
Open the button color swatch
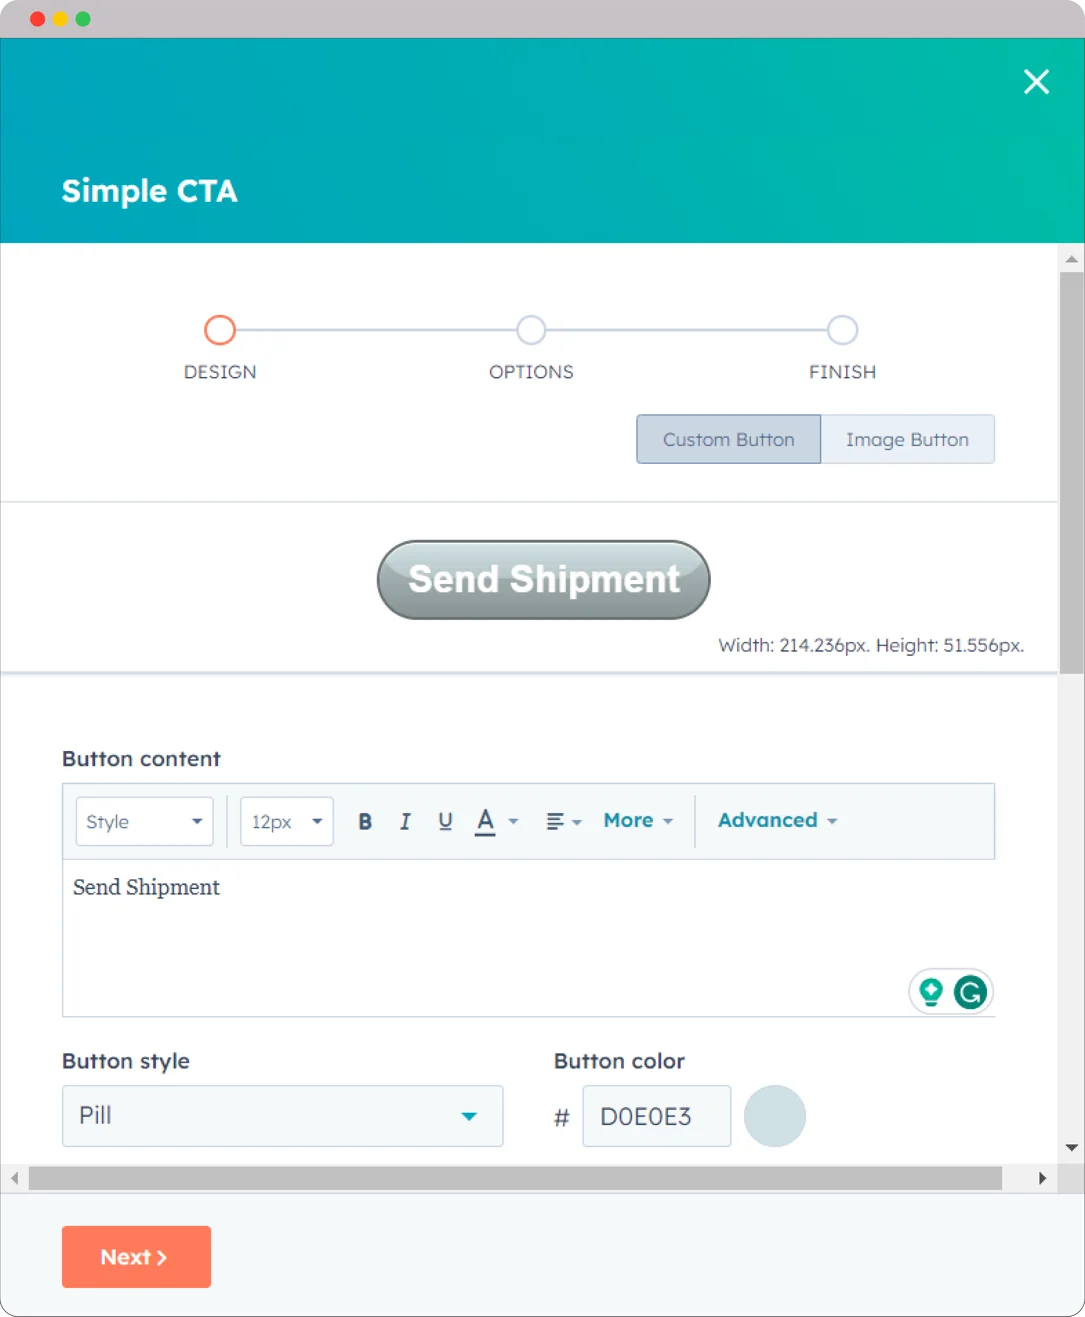click(x=775, y=1116)
